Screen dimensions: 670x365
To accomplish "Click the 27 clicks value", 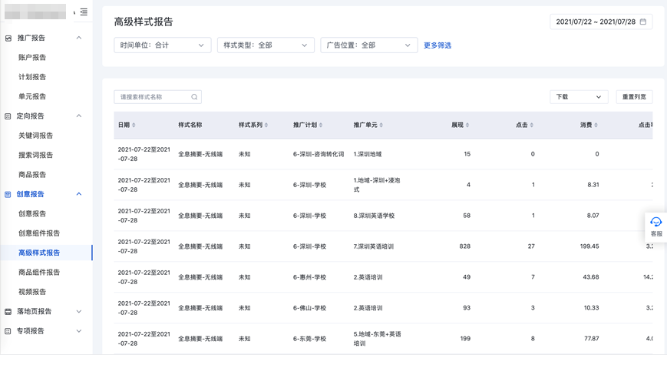I will coord(531,247).
